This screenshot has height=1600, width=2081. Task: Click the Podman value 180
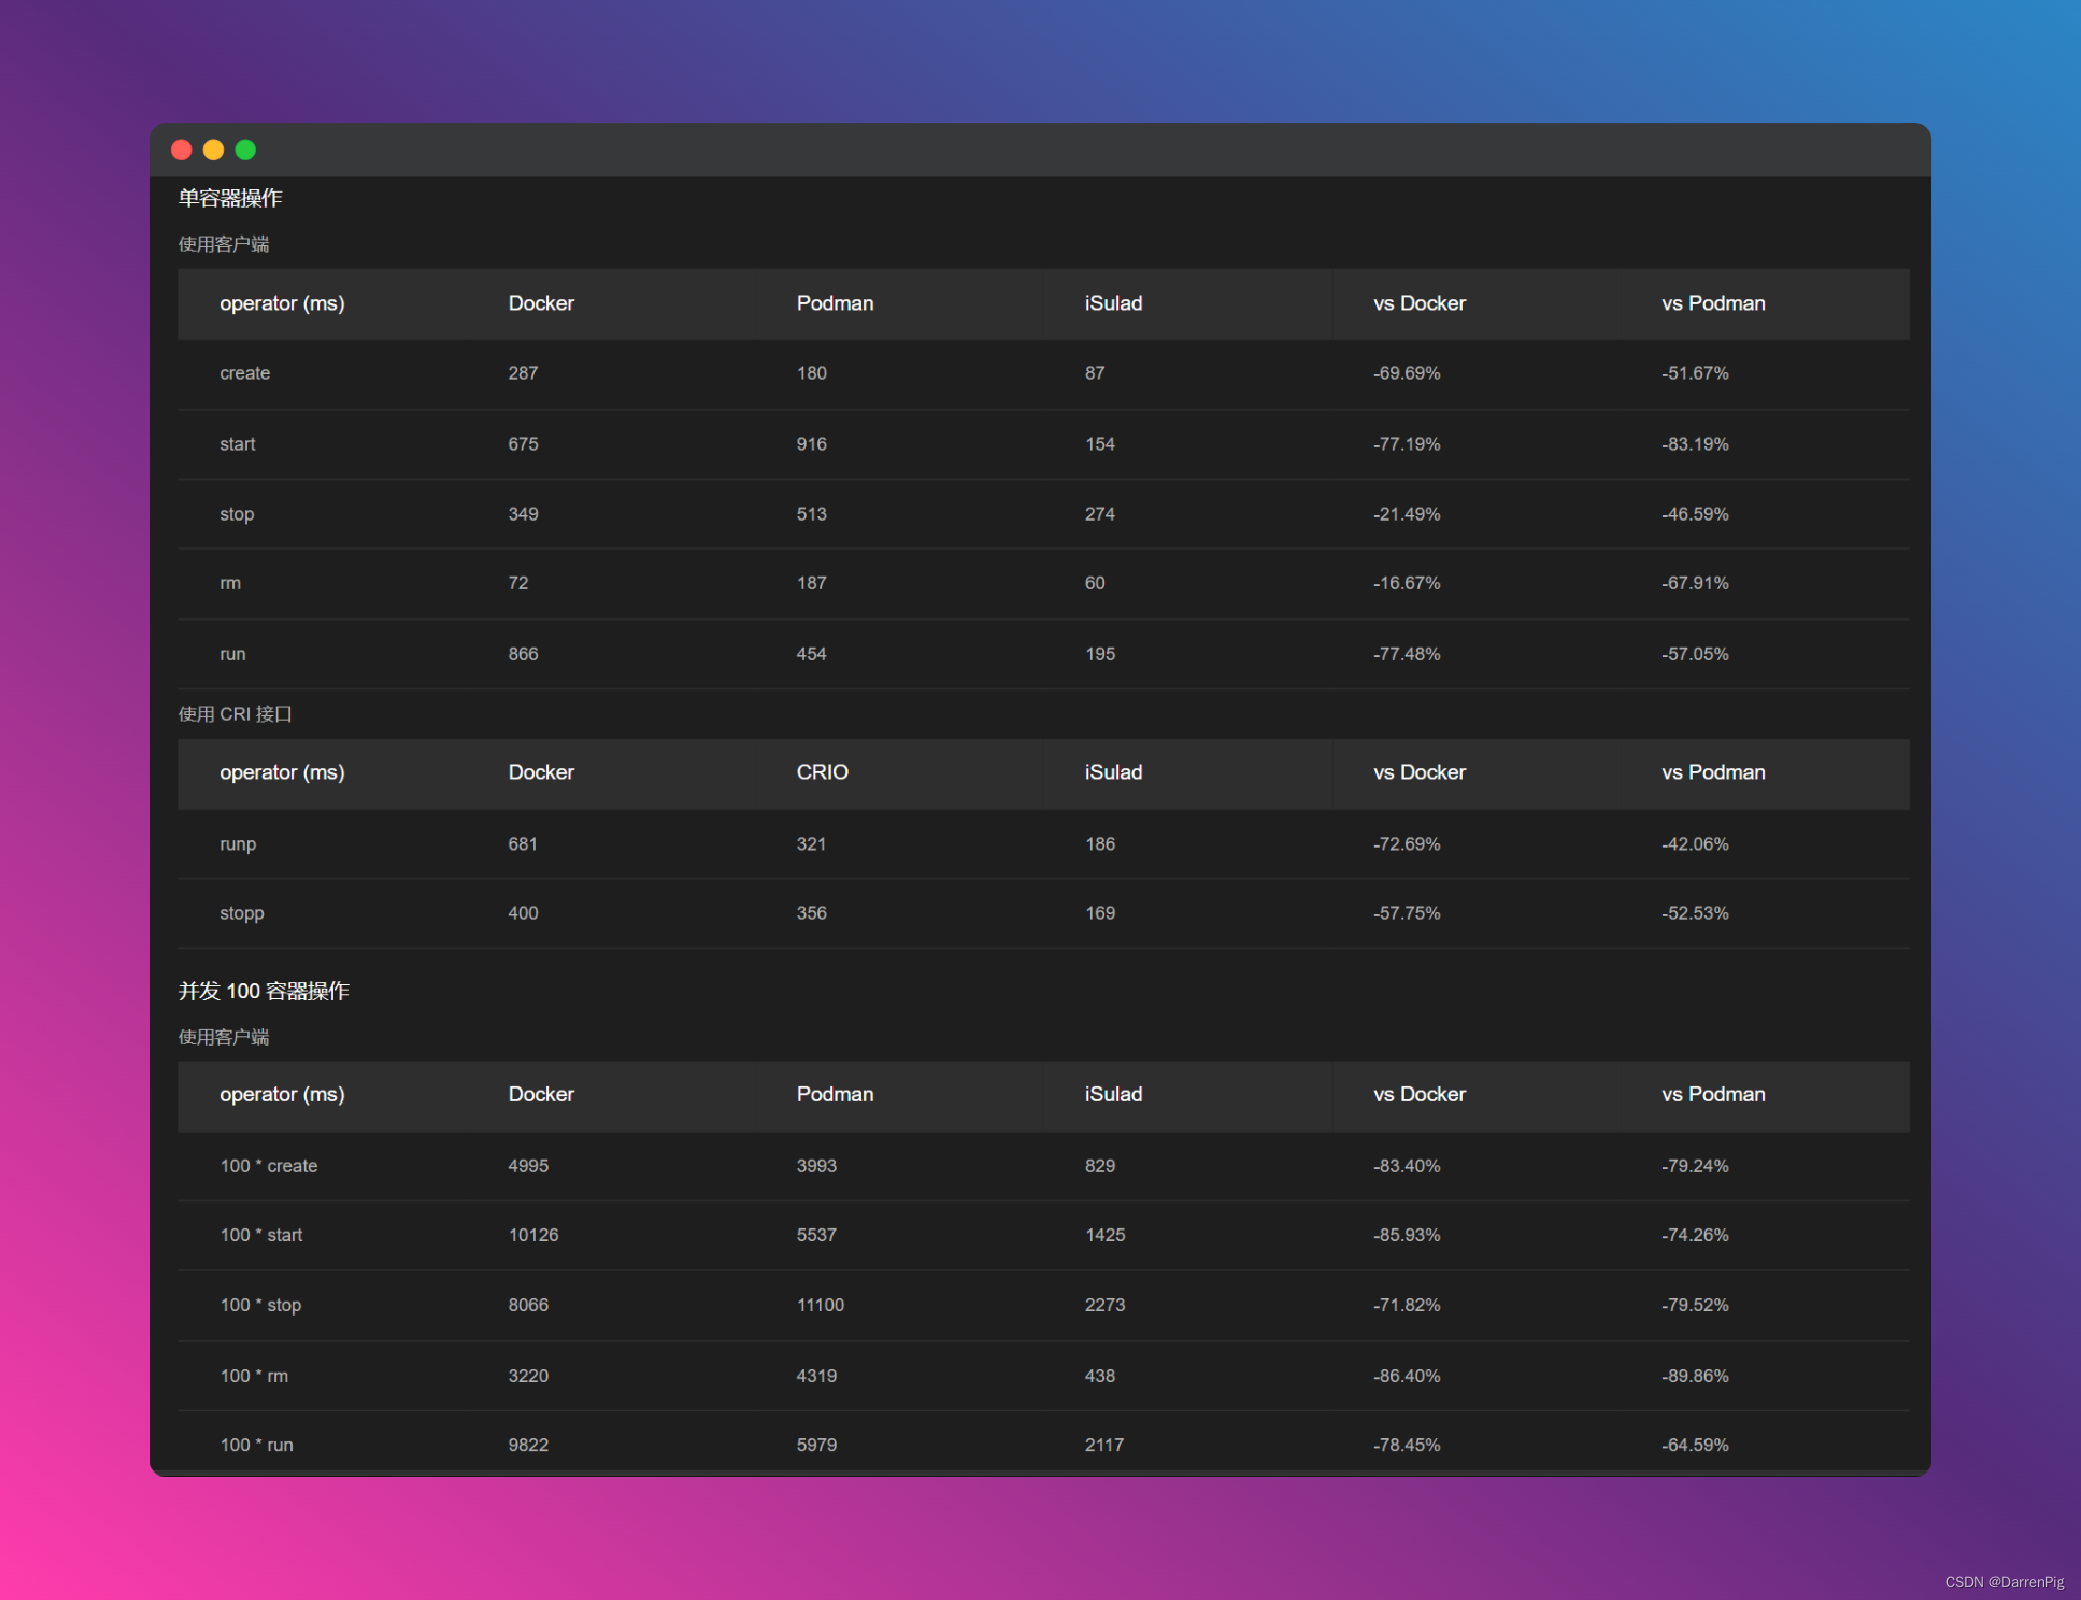(811, 373)
